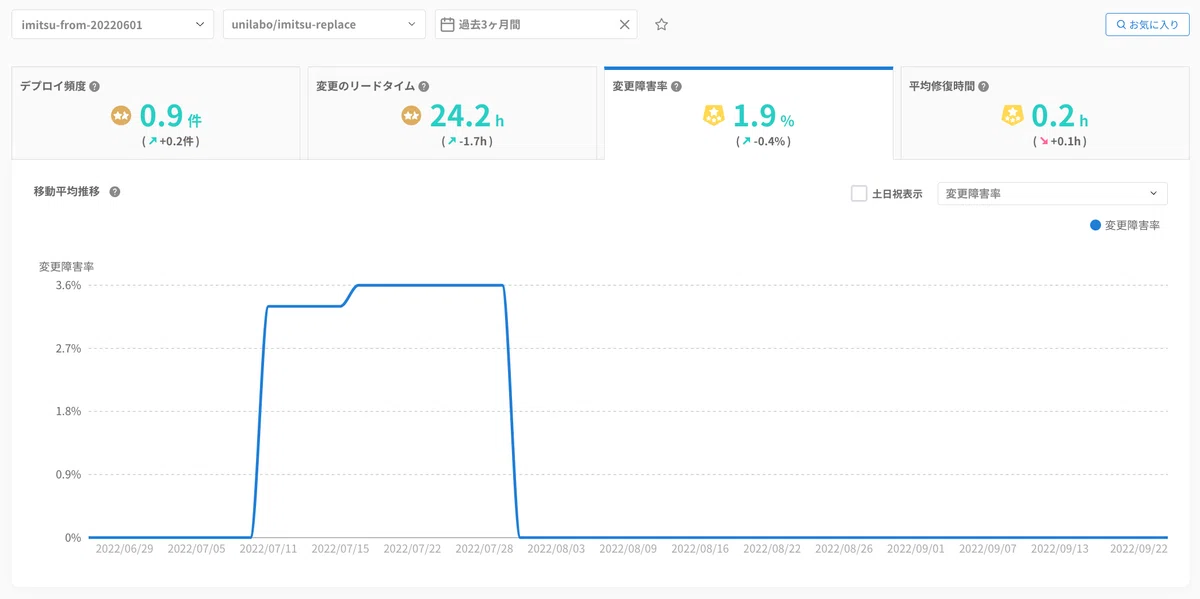Click the 2022/08/03 x-axis date label
The width and height of the screenshot is (1200, 599).
[556, 549]
